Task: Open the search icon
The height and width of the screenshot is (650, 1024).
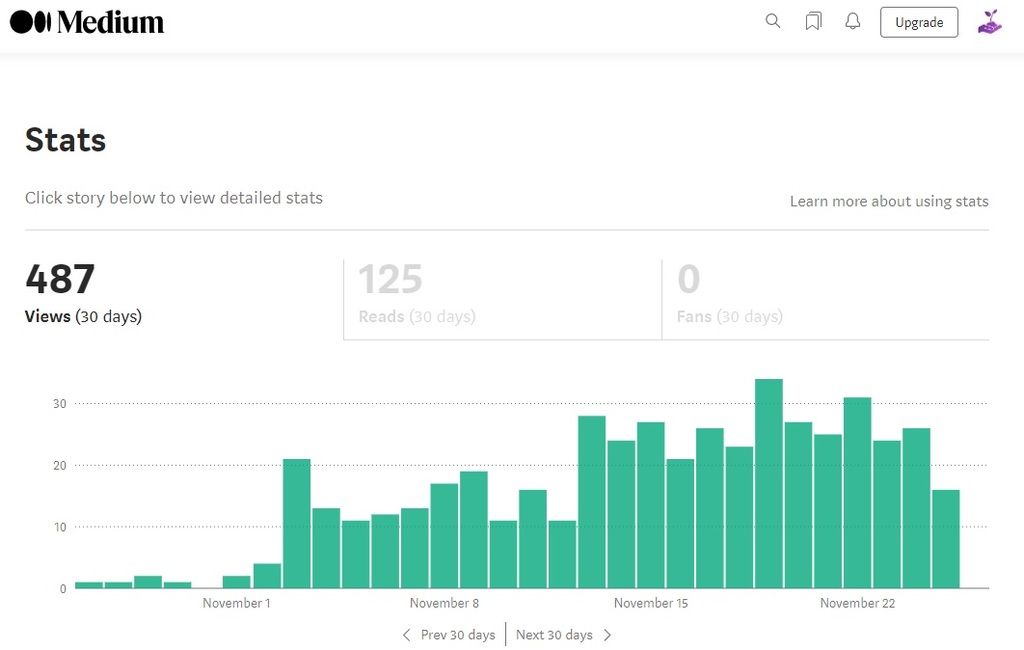Action: (x=772, y=20)
